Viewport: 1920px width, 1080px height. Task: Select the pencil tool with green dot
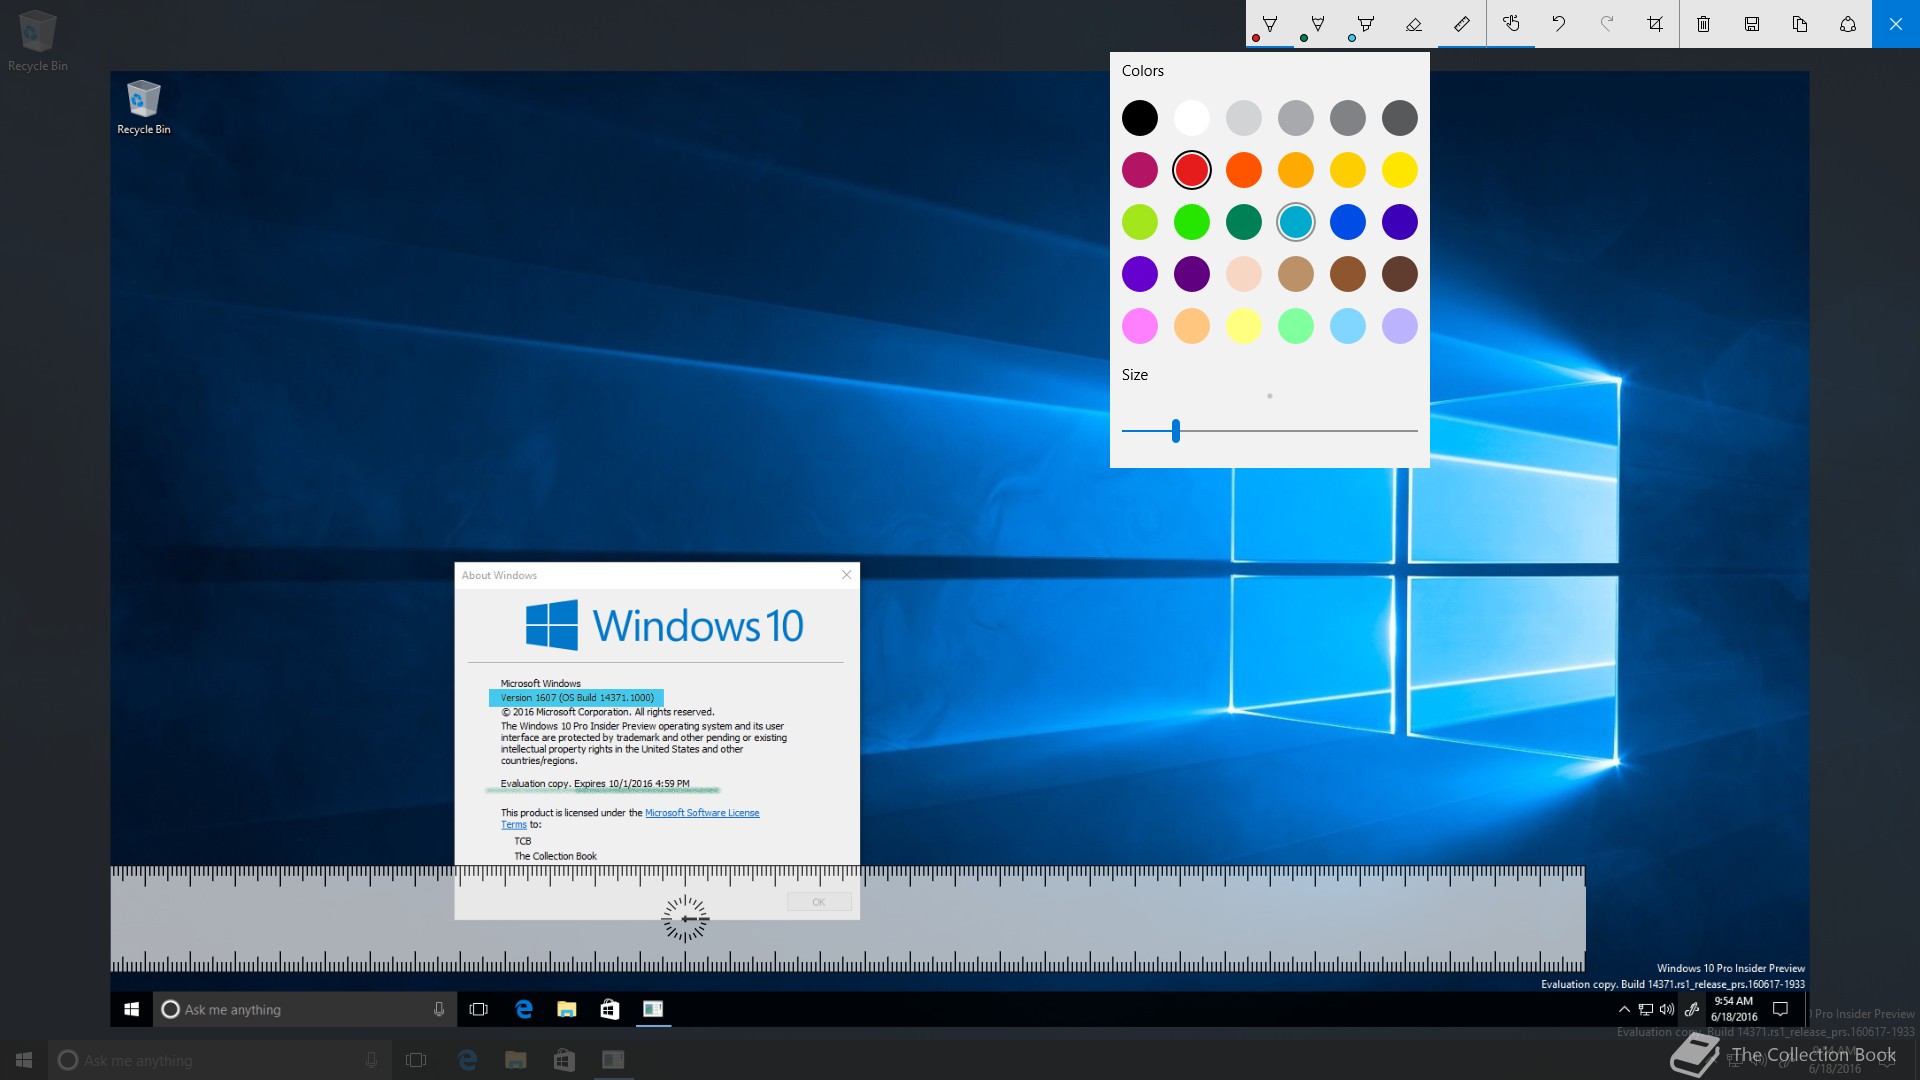[x=1317, y=24]
